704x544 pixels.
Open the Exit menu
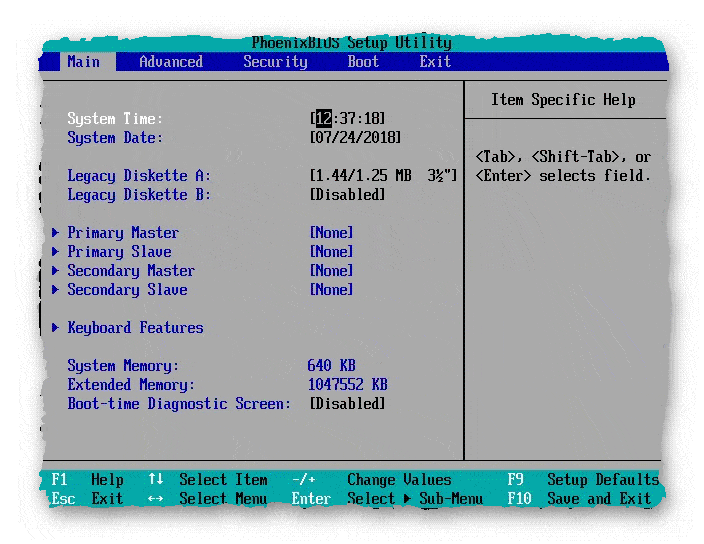click(436, 61)
